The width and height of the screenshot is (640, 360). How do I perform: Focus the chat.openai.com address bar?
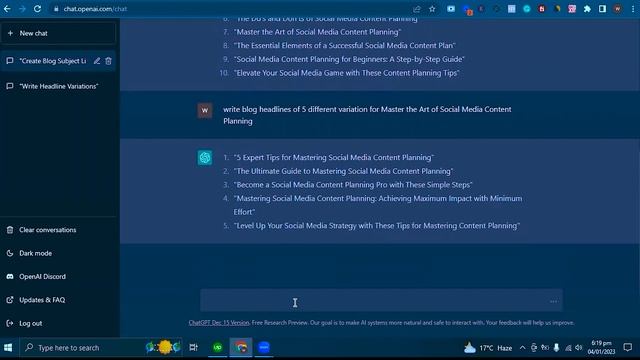click(x=229, y=9)
